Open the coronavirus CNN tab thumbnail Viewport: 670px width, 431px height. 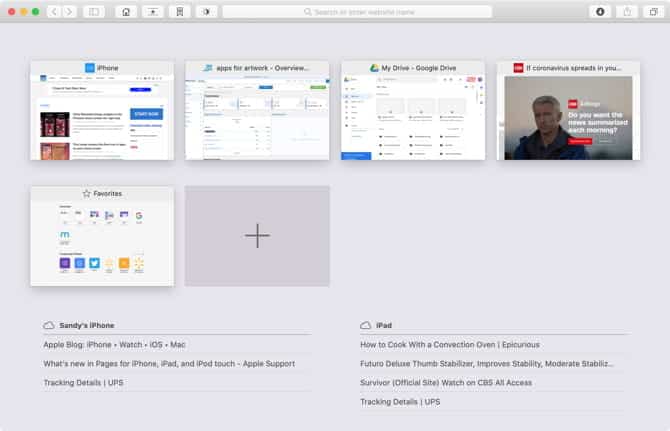pyautogui.click(x=568, y=111)
